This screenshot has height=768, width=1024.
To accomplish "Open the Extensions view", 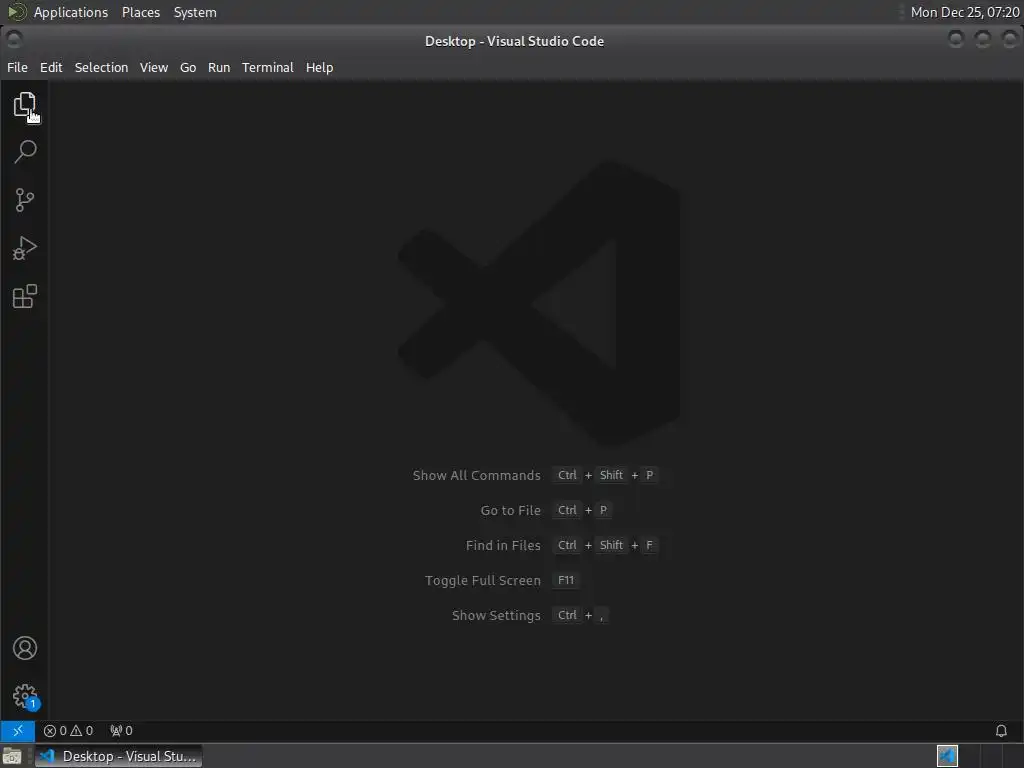I will coord(25,296).
